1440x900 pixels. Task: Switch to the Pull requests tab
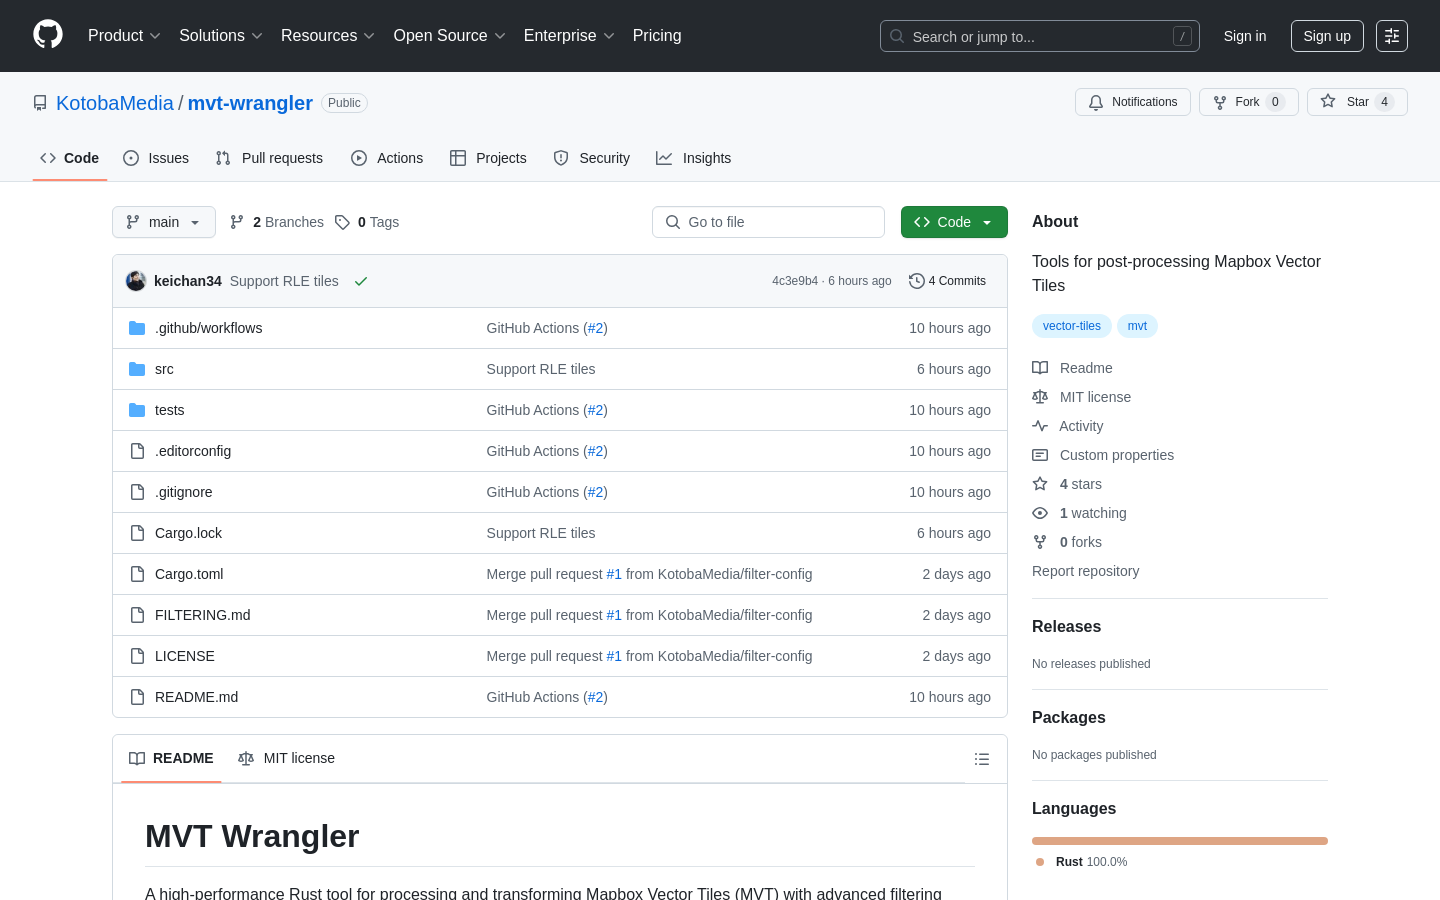[x=269, y=158]
